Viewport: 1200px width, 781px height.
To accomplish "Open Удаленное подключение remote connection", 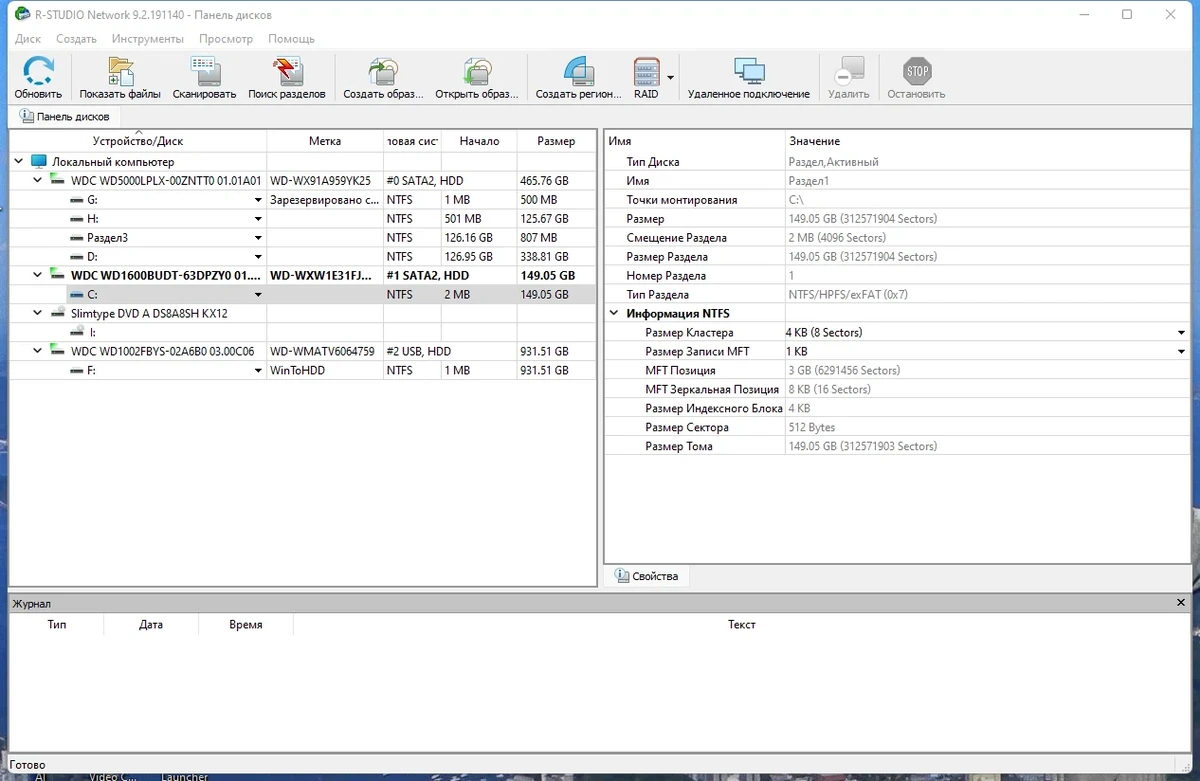I will (x=749, y=72).
